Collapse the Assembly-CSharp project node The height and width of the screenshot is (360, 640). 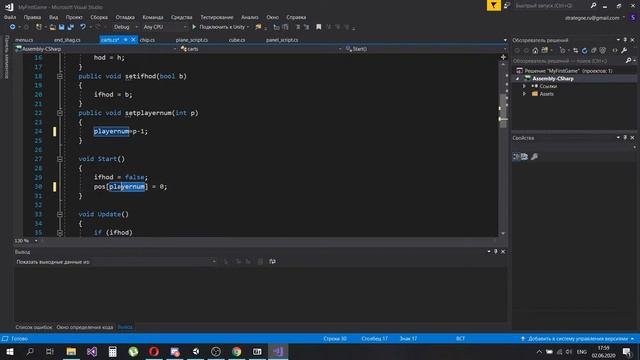(518, 78)
